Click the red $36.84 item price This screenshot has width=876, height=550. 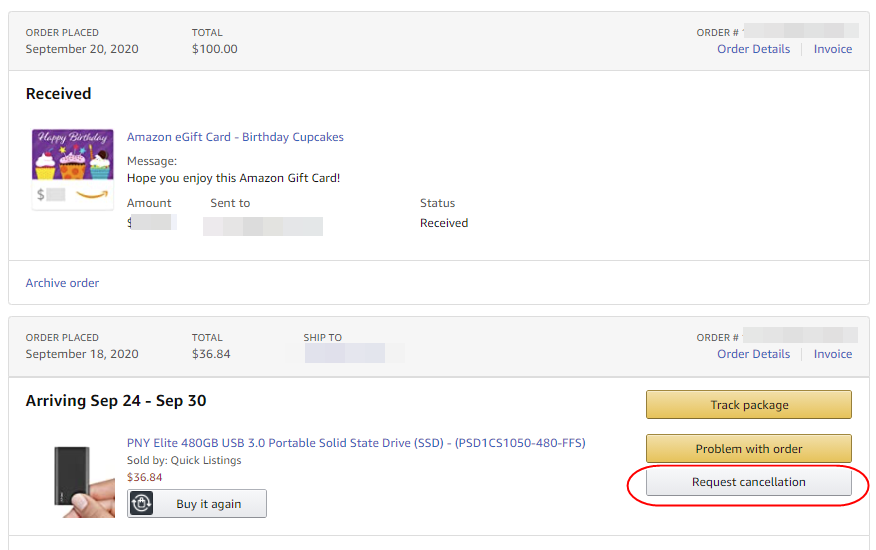pyautogui.click(x=144, y=477)
